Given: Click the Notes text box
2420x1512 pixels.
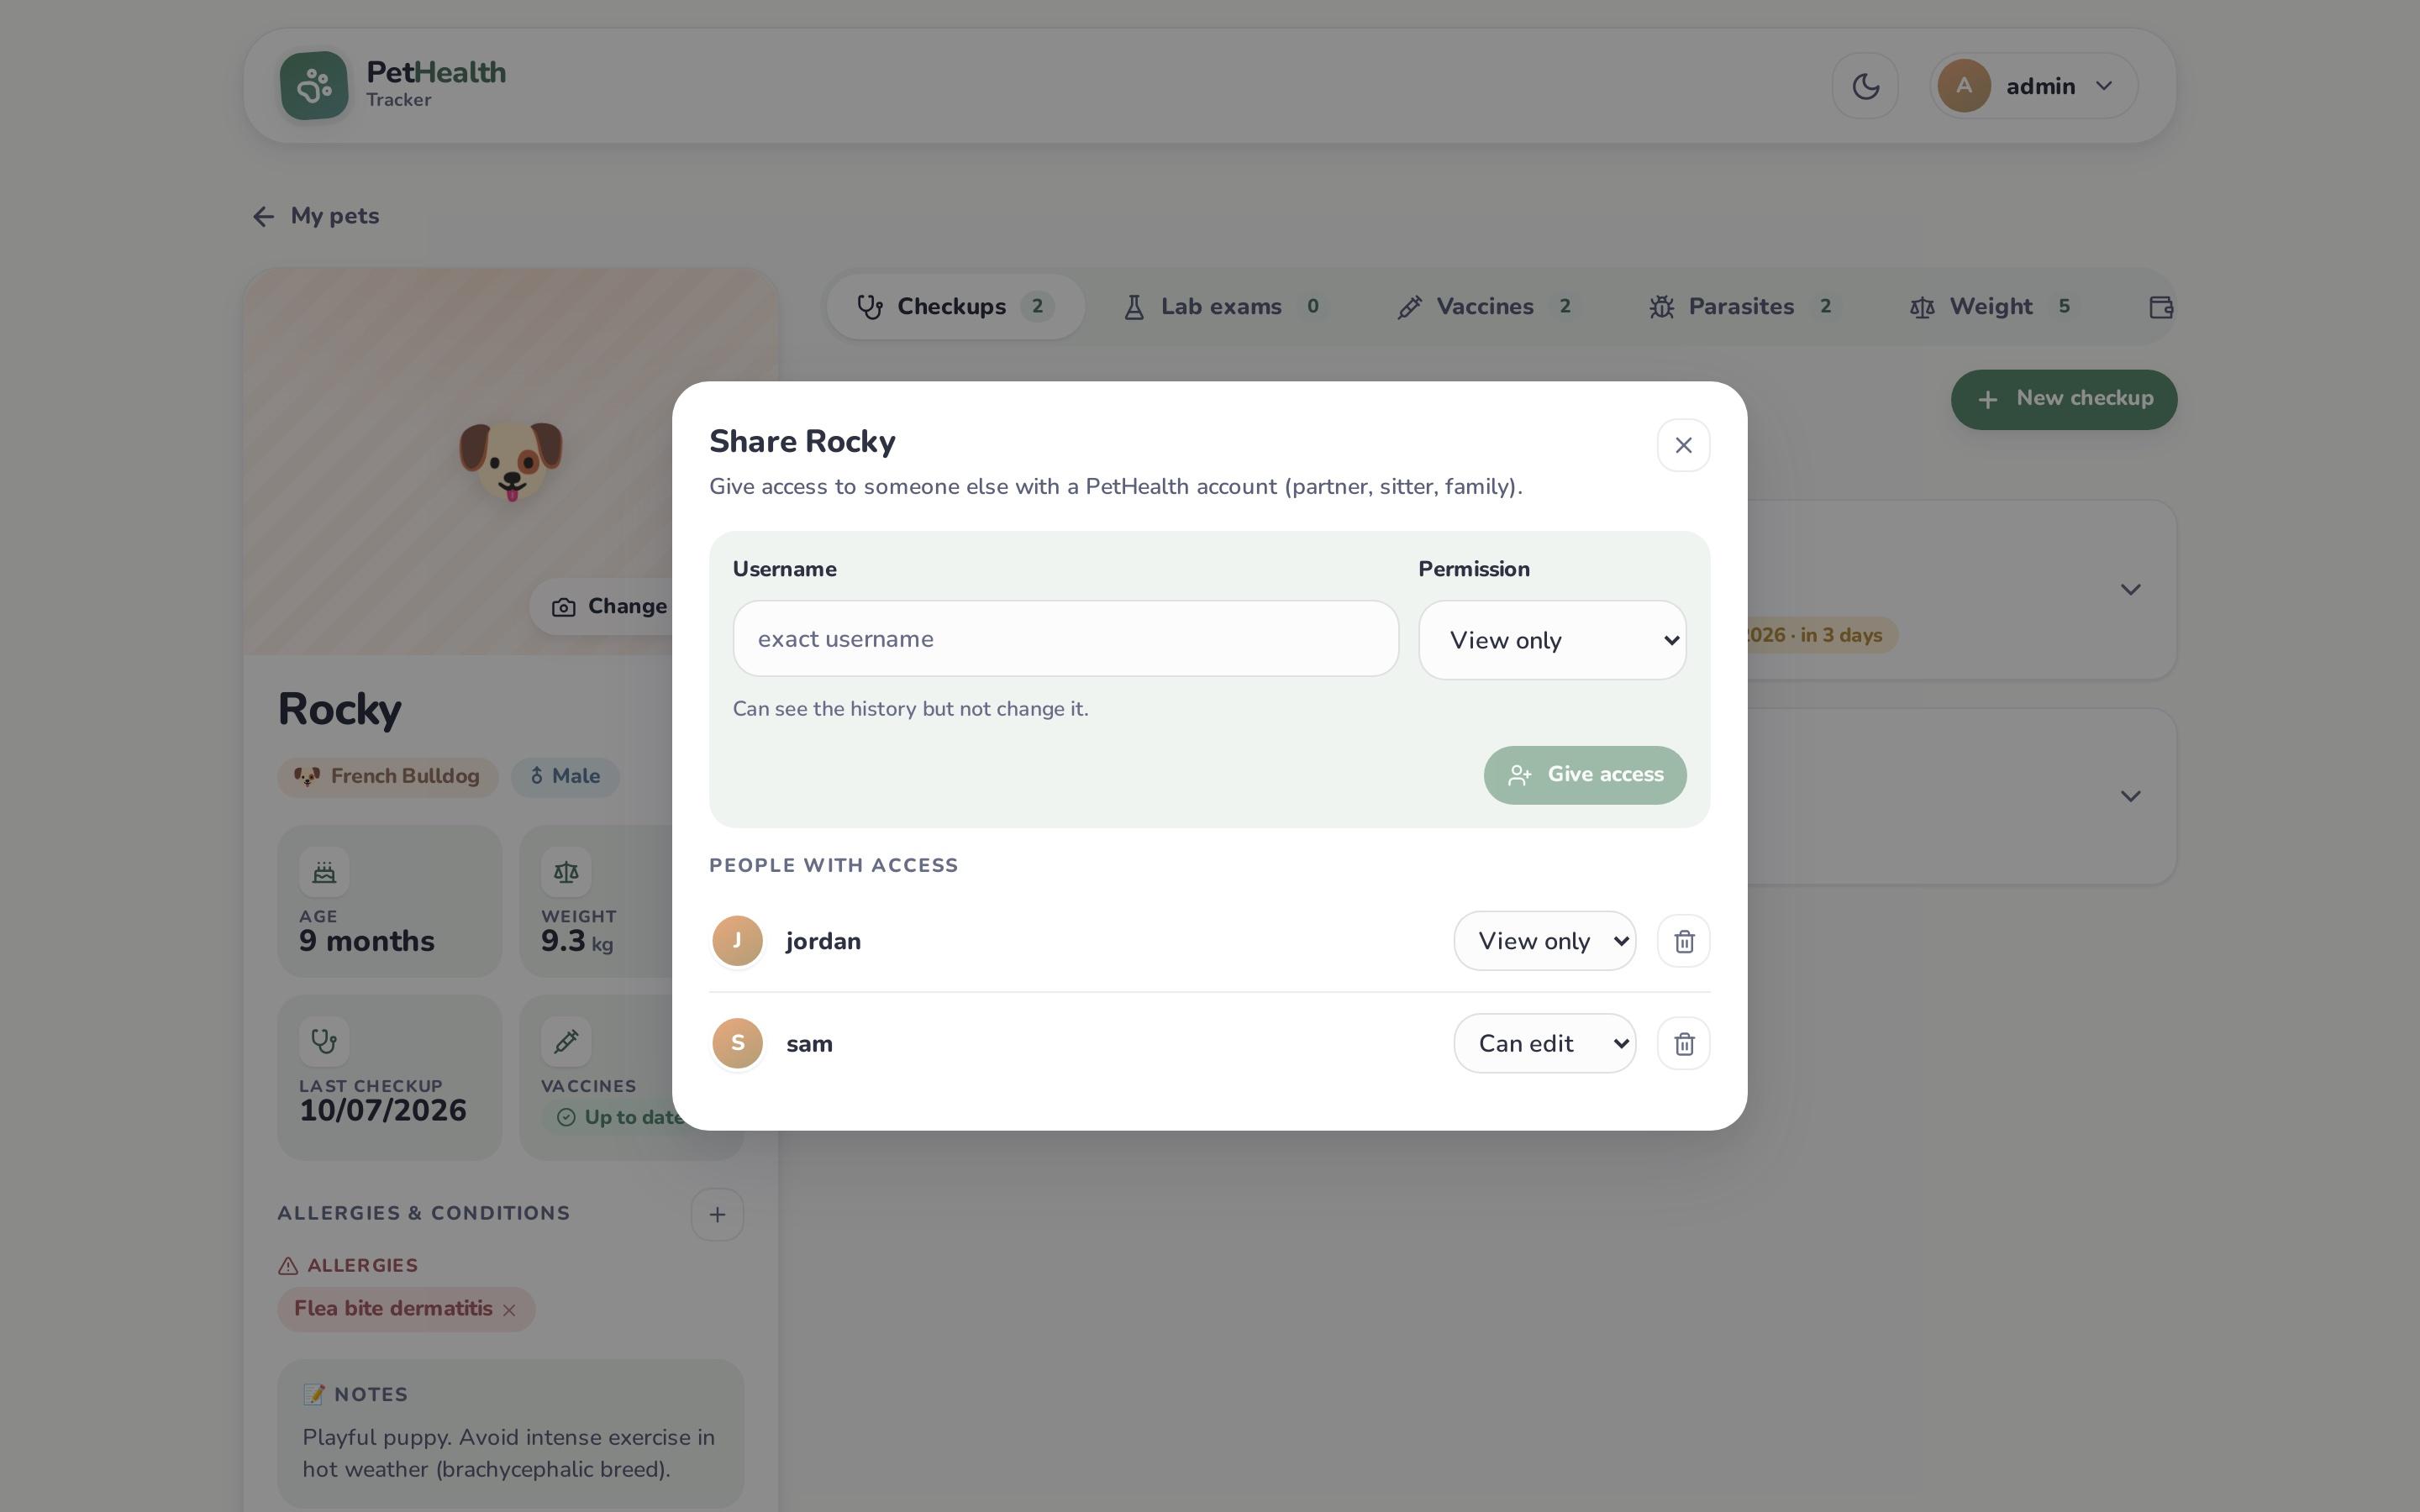Looking at the screenshot, I should click(511, 1434).
